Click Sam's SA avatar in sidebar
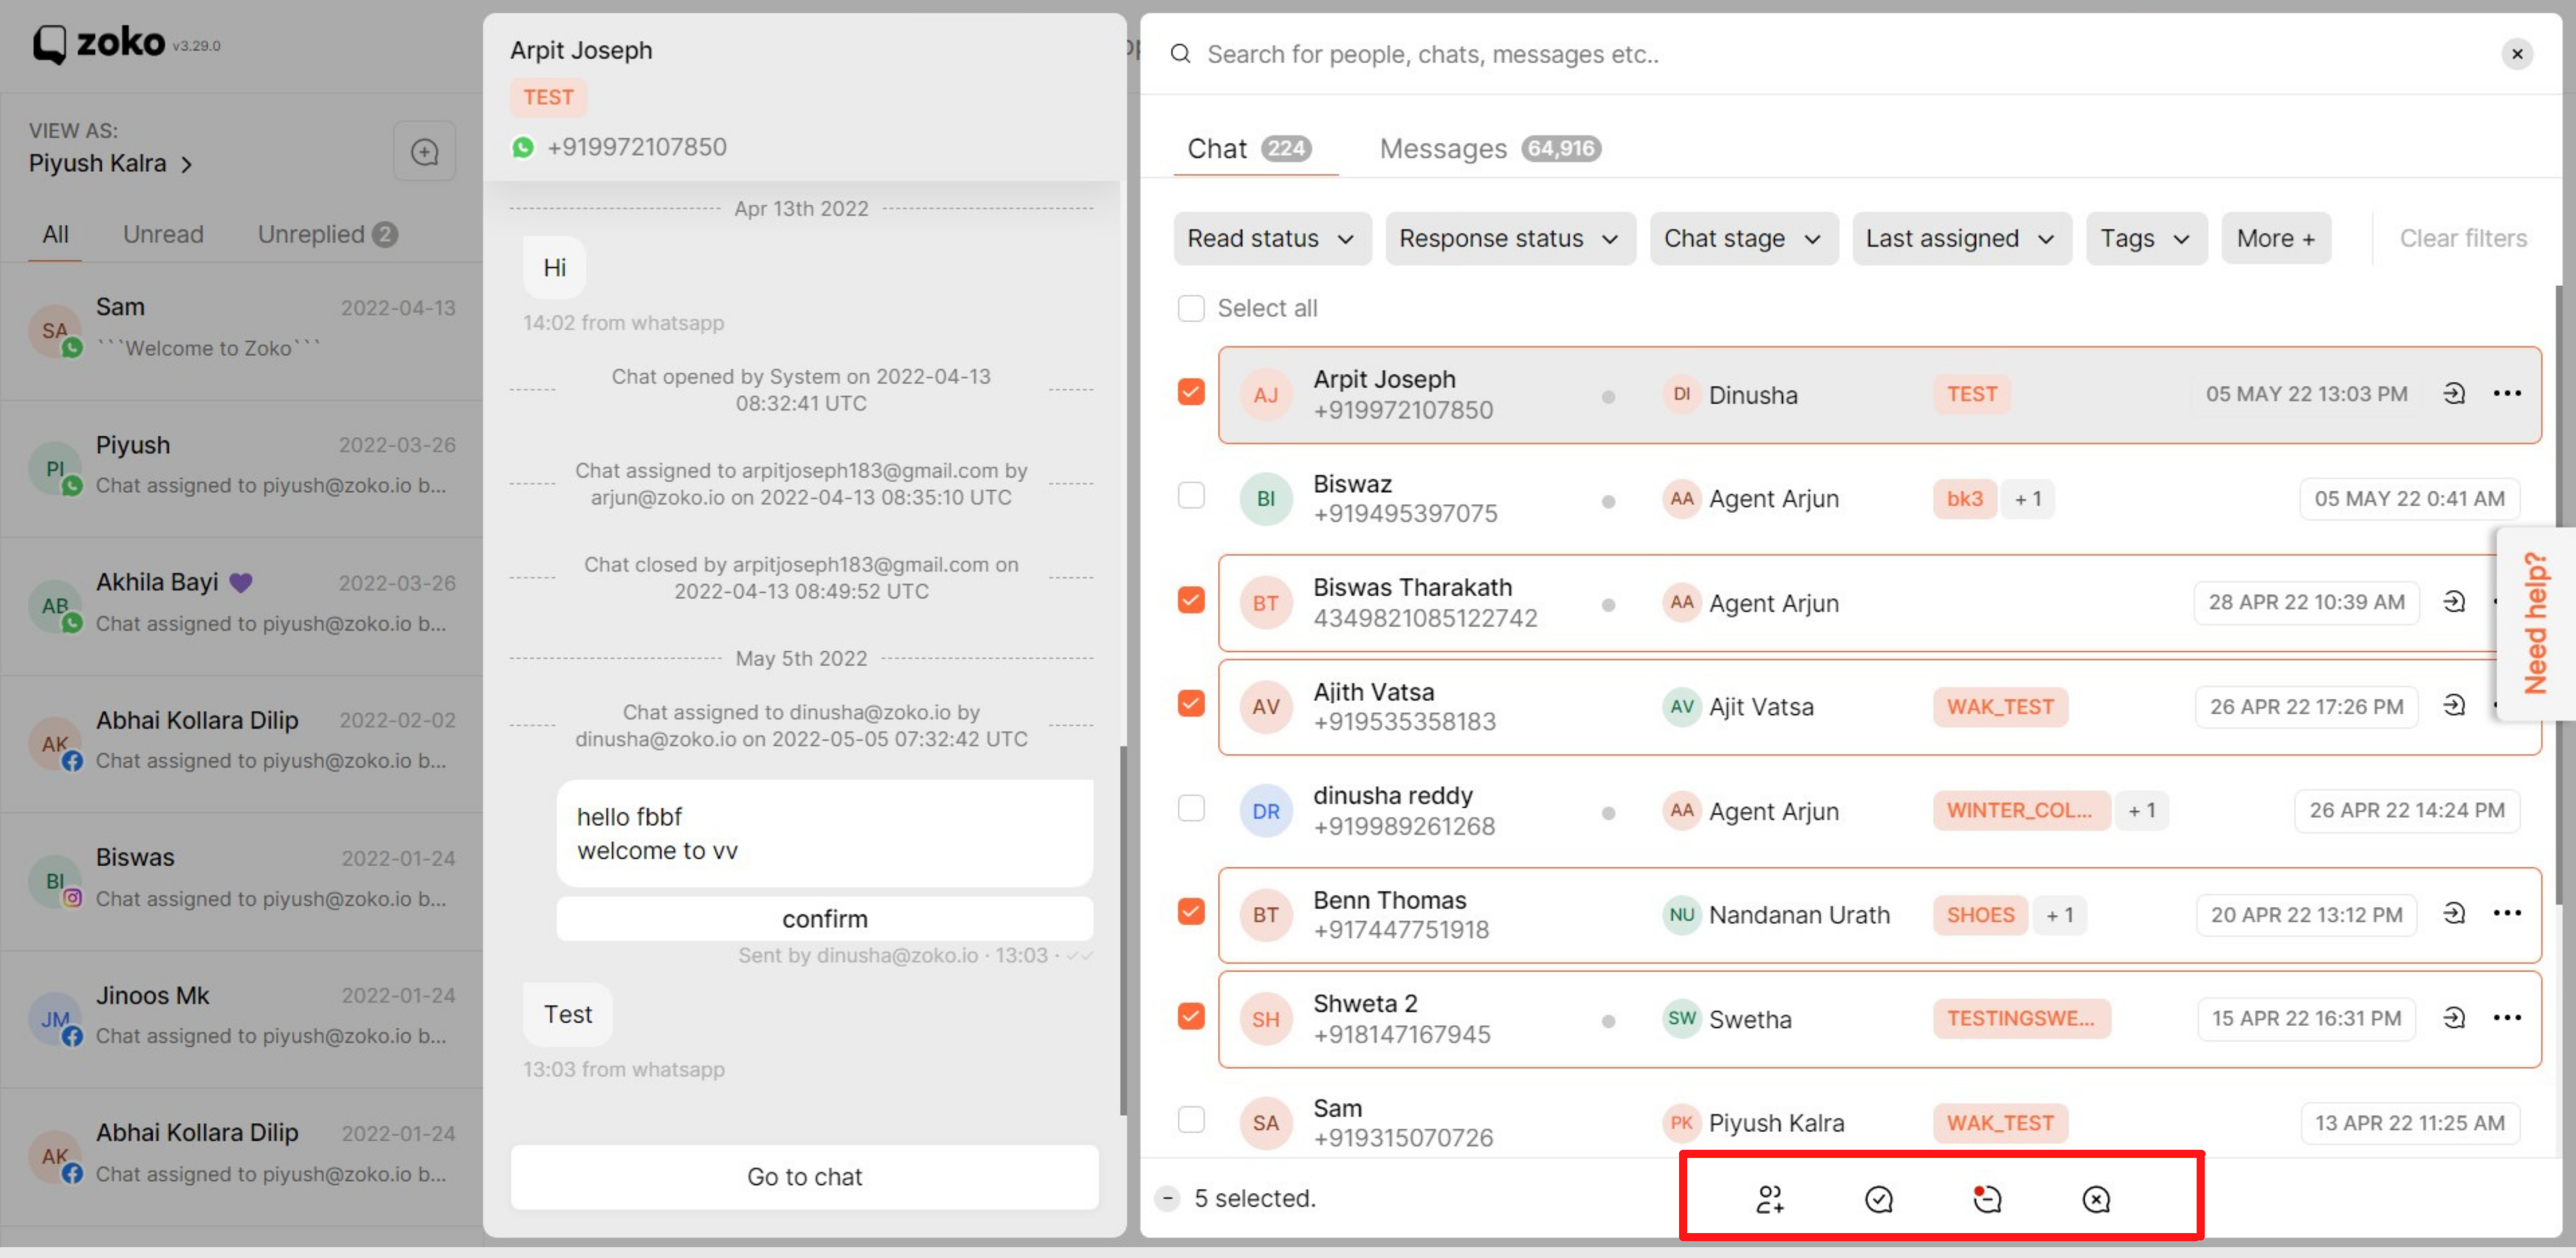2576x1258 pixels. point(55,330)
